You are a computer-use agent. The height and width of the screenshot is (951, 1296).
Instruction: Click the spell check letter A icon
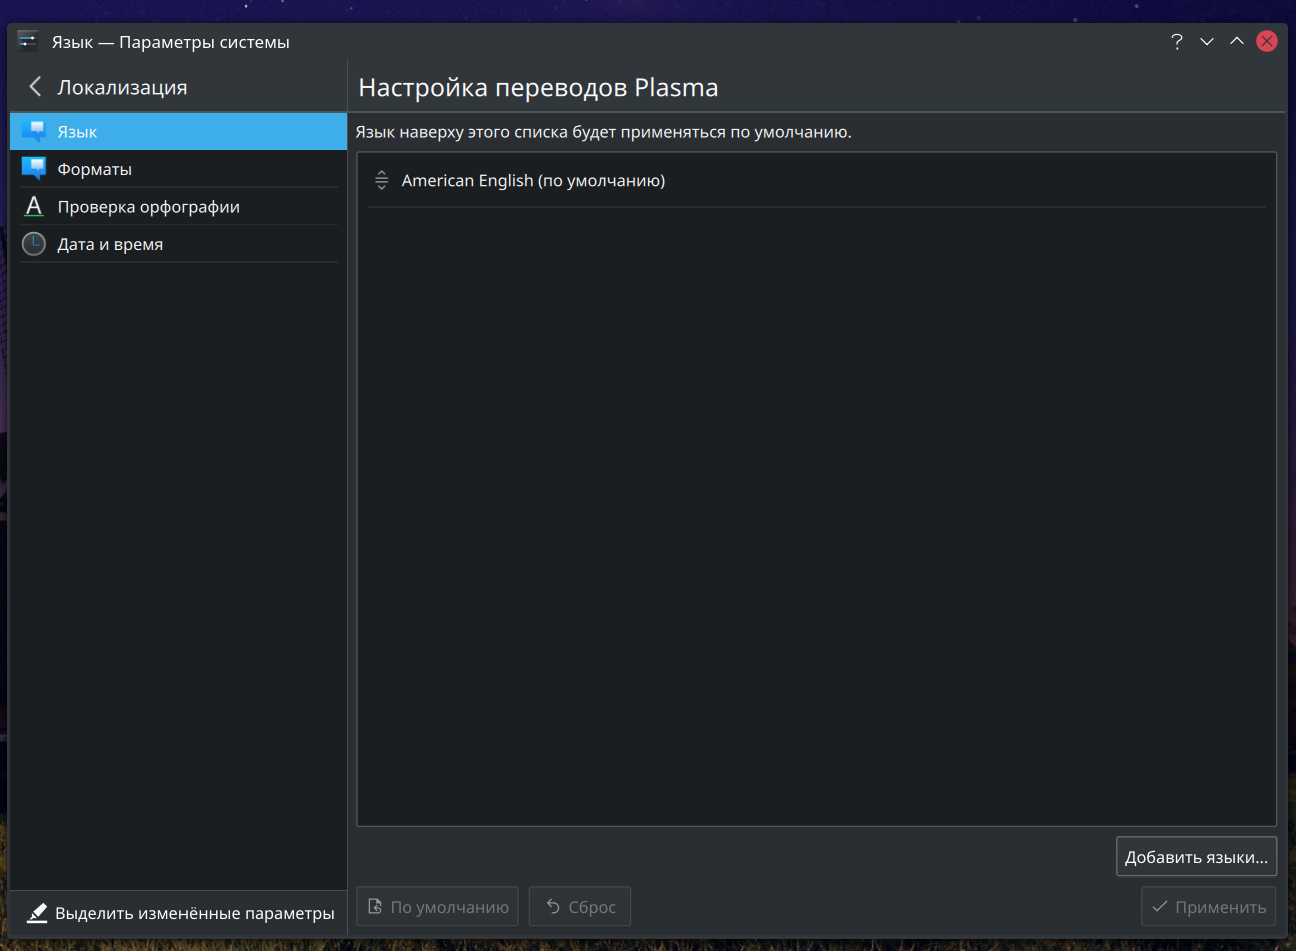coord(34,206)
